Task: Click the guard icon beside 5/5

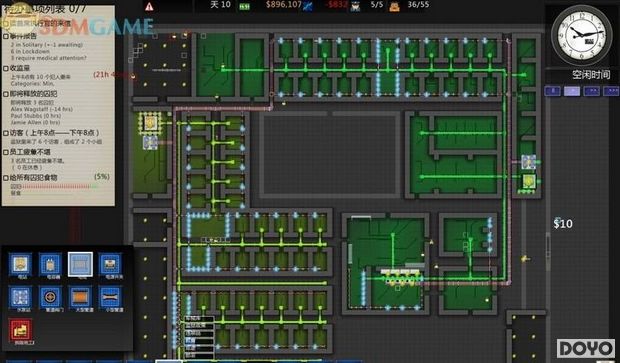Action: click(355, 6)
